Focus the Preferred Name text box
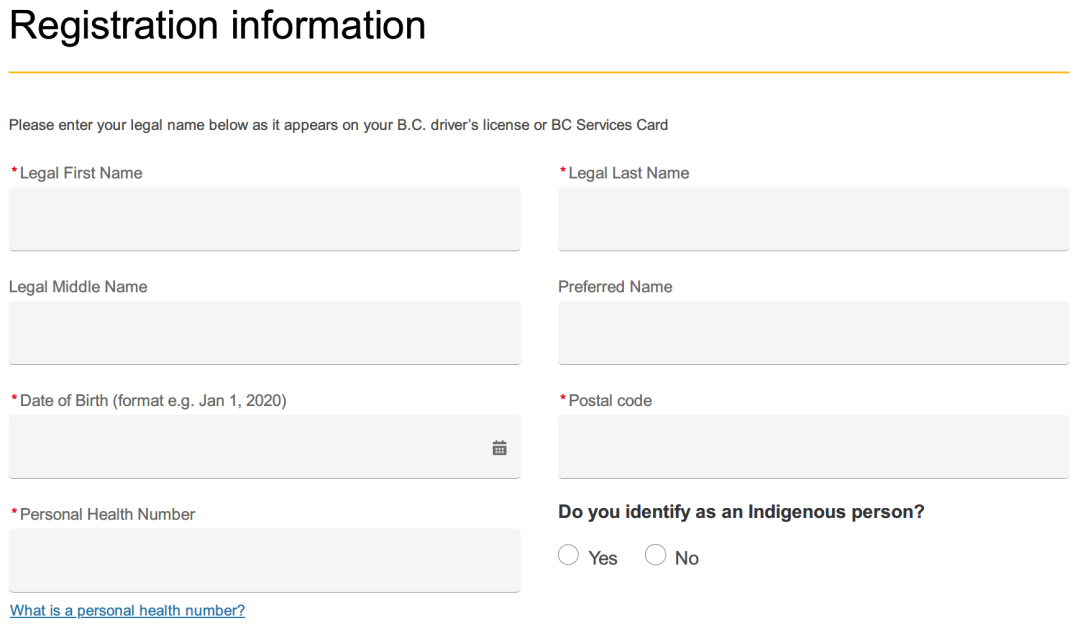The width and height of the screenshot is (1080, 628). pyautogui.click(x=813, y=333)
